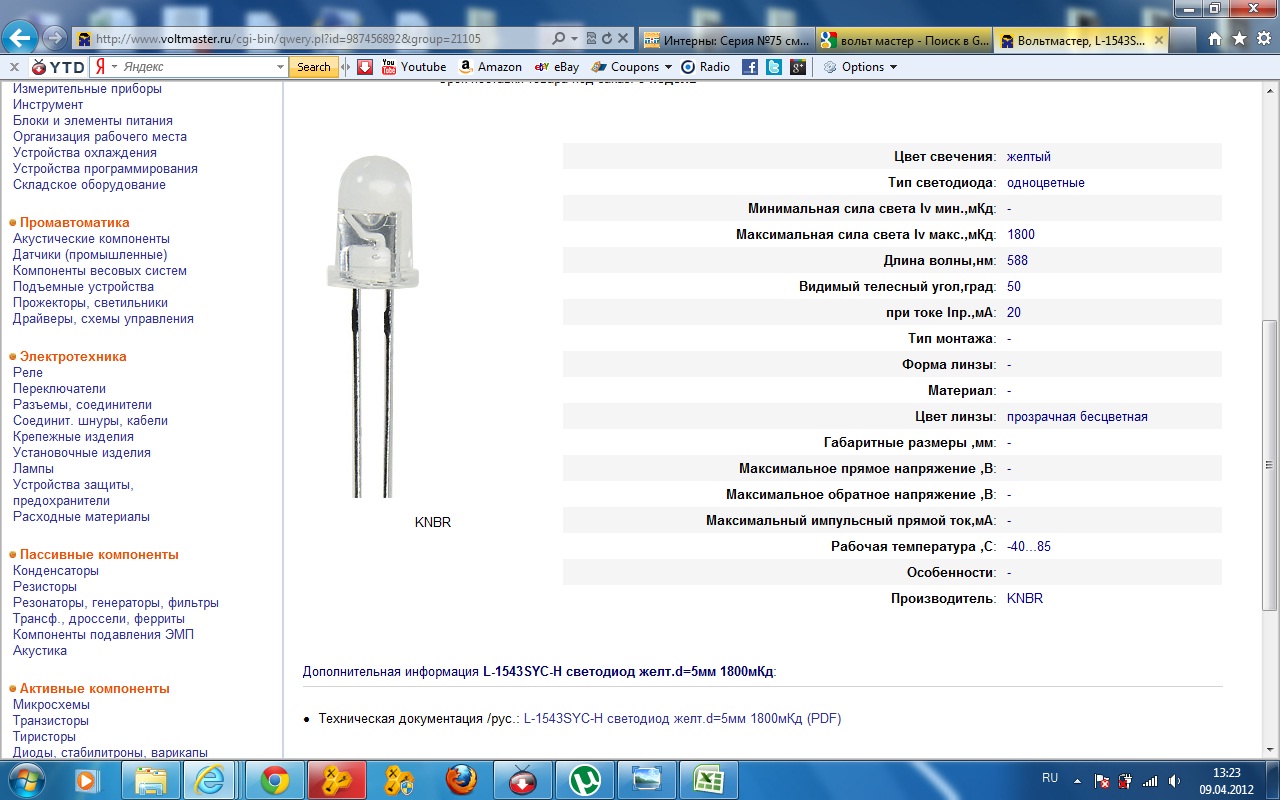Open the Промавтоматика section heading

(x=75, y=222)
